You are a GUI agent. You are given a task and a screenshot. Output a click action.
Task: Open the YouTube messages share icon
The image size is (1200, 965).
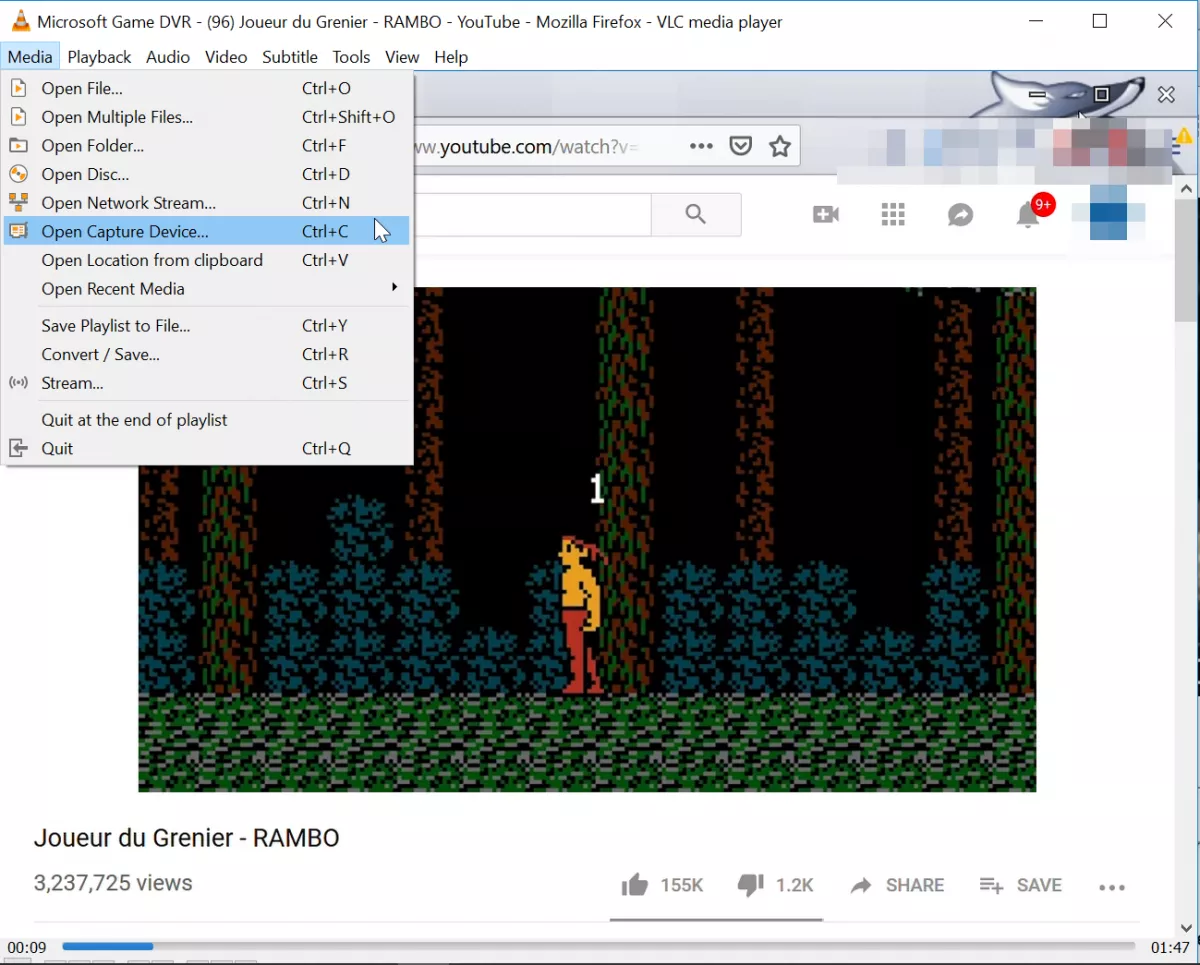(x=961, y=214)
